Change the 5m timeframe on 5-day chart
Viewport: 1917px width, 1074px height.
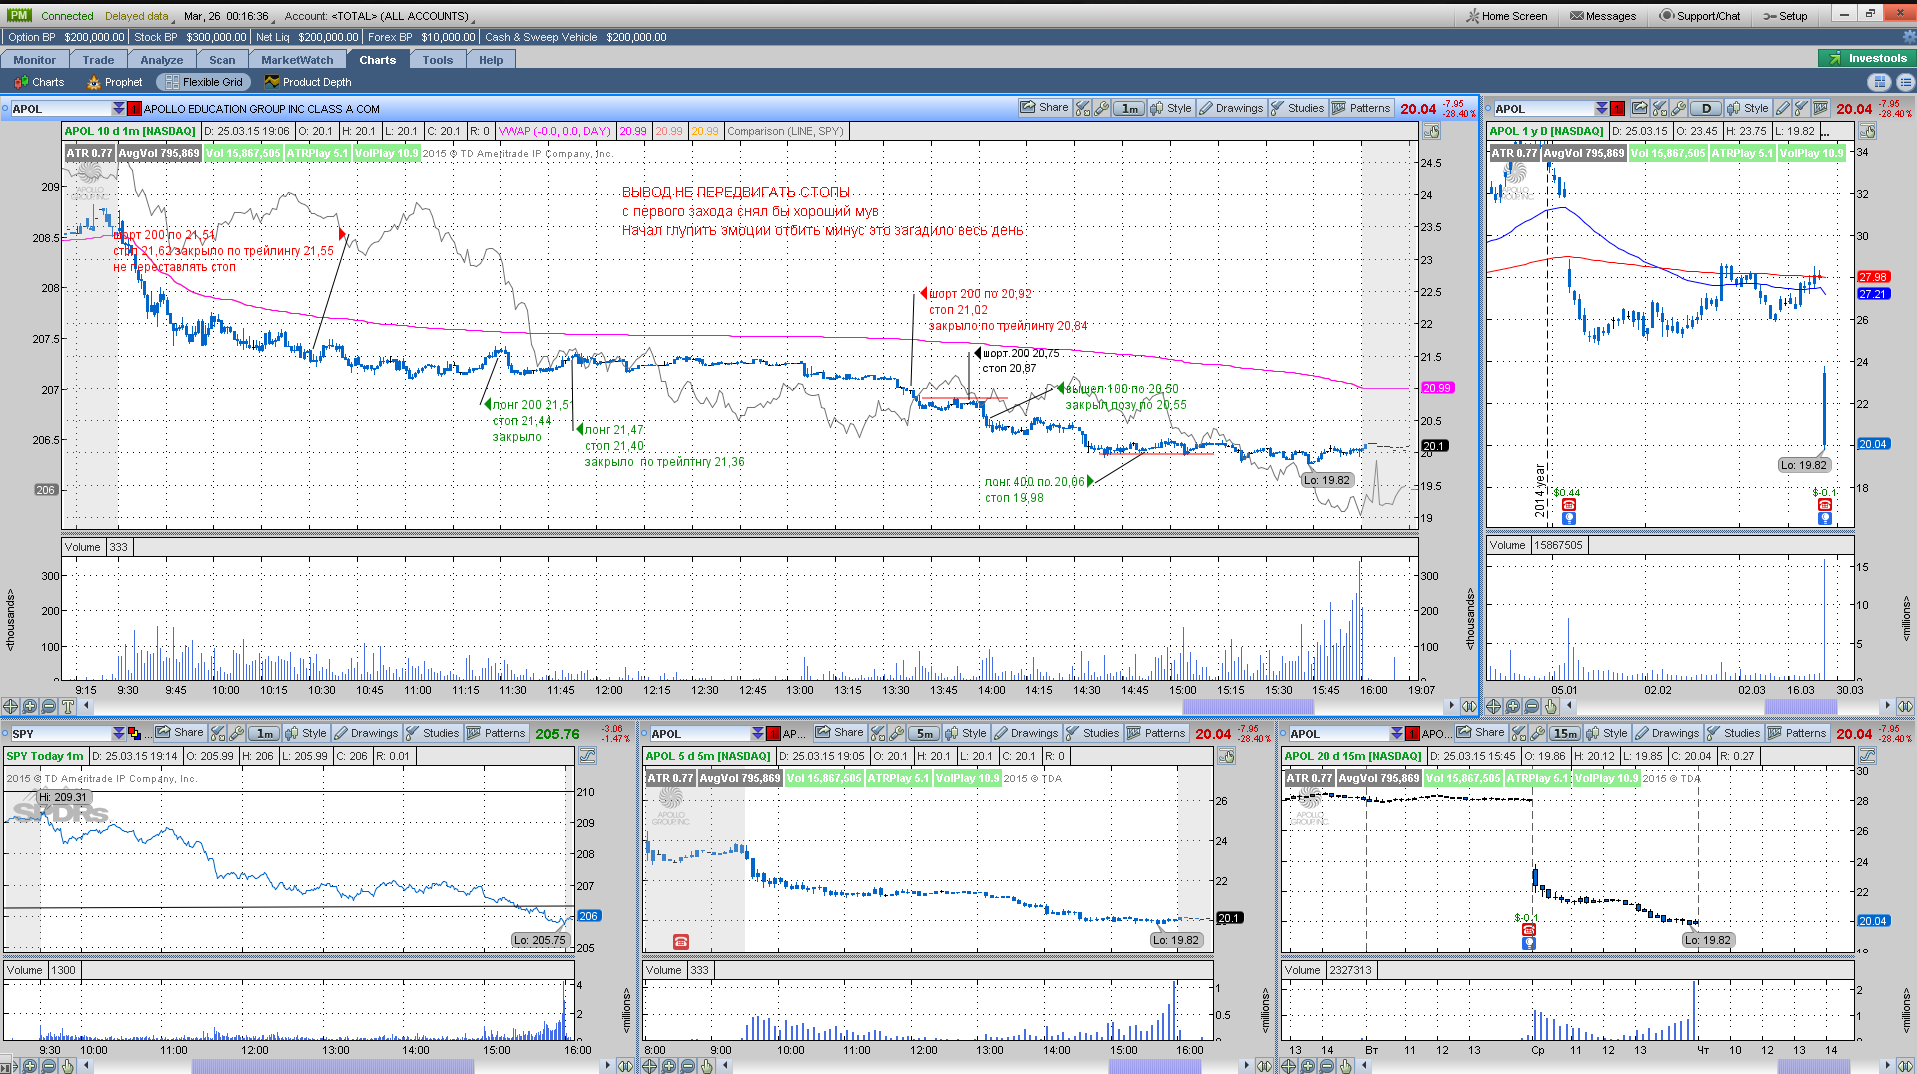click(924, 733)
